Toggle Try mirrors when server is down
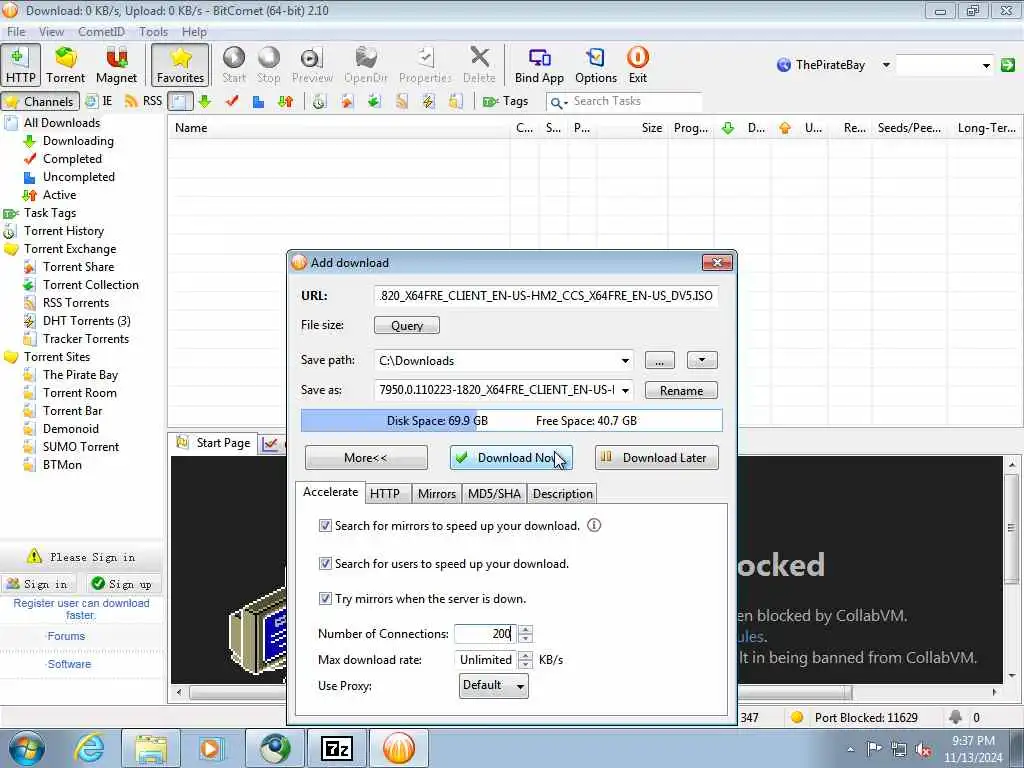 pos(325,598)
